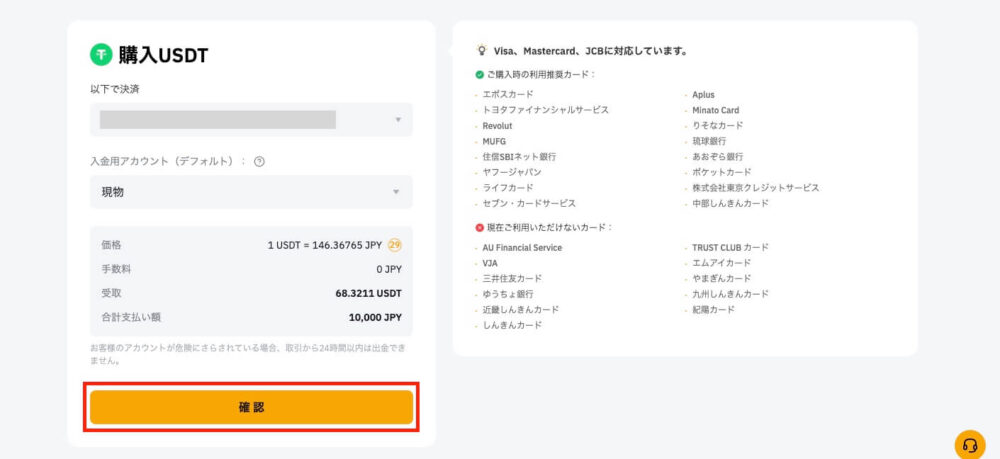Click the ご購入時の利用推奨カード heading
The image size is (1000, 459).
[541, 75]
